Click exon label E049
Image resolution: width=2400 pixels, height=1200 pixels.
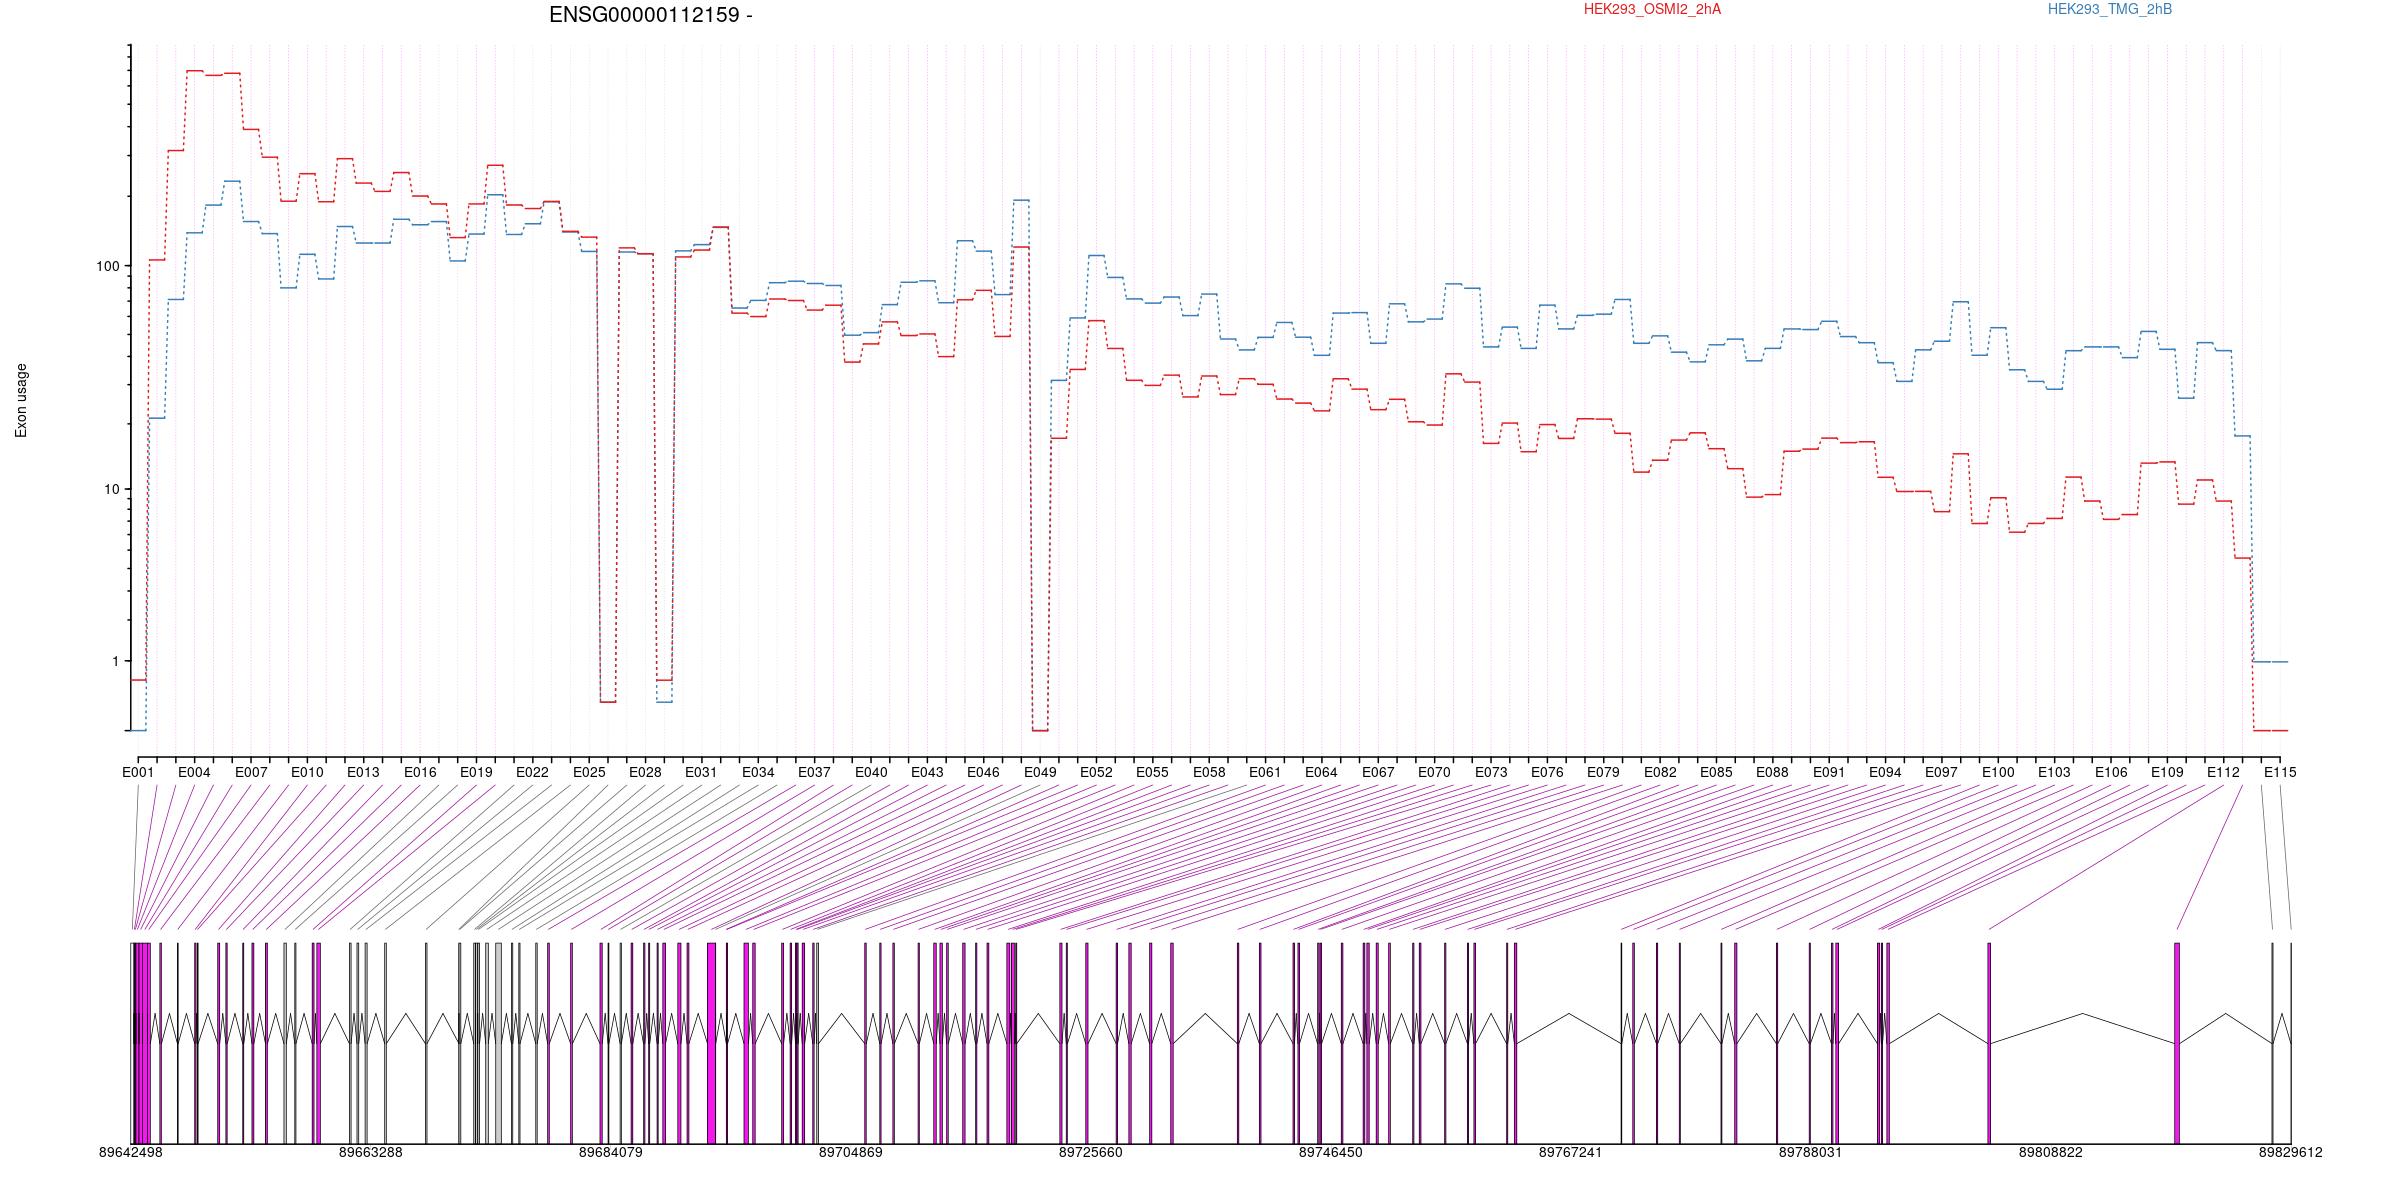point(1040,772)
